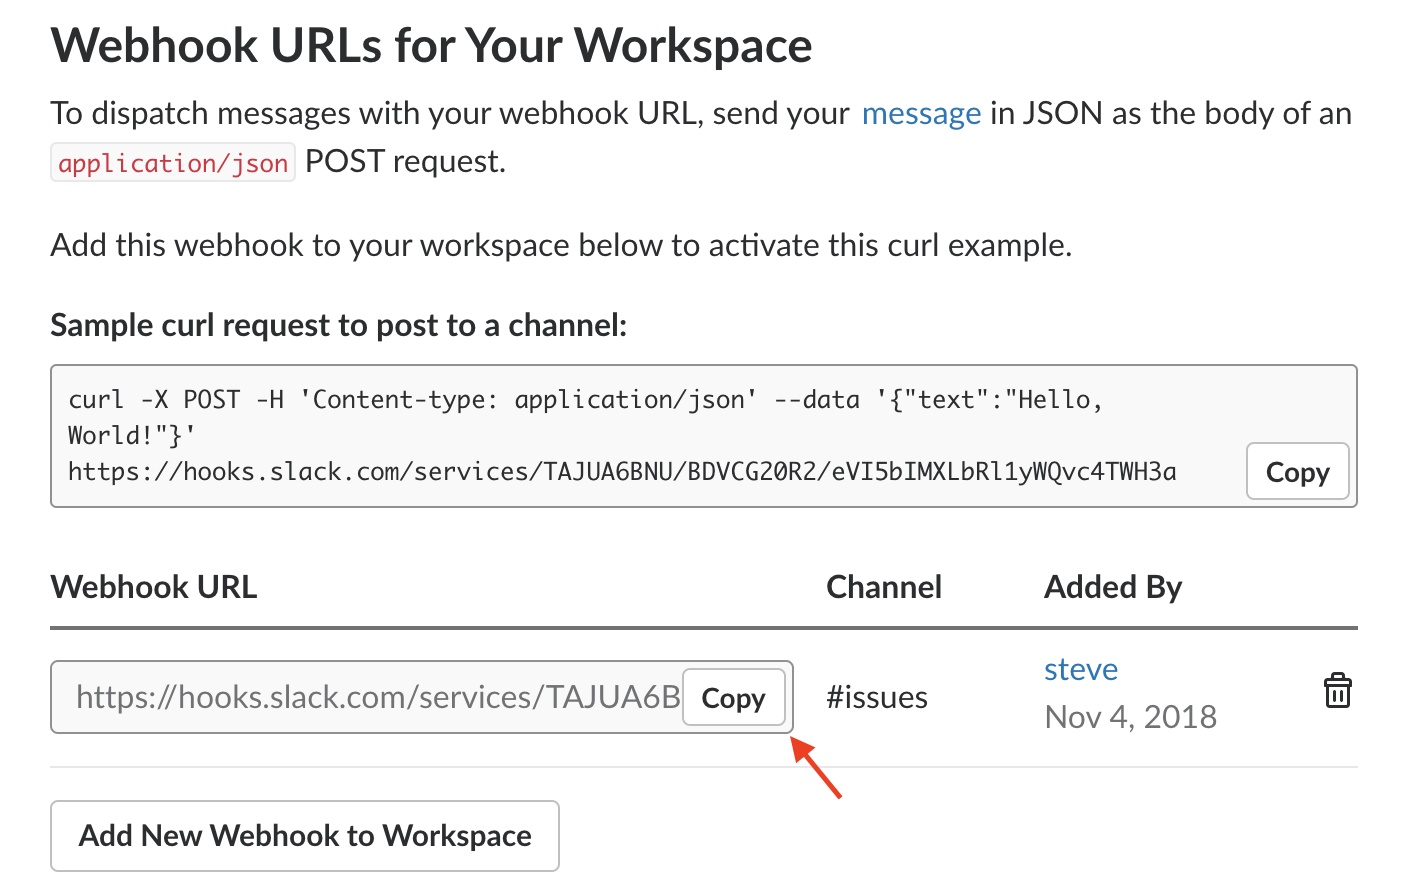Select the #issues channel name
Image resolution: width=1410 pixels, height=894 pixels.
coord(876,697)
